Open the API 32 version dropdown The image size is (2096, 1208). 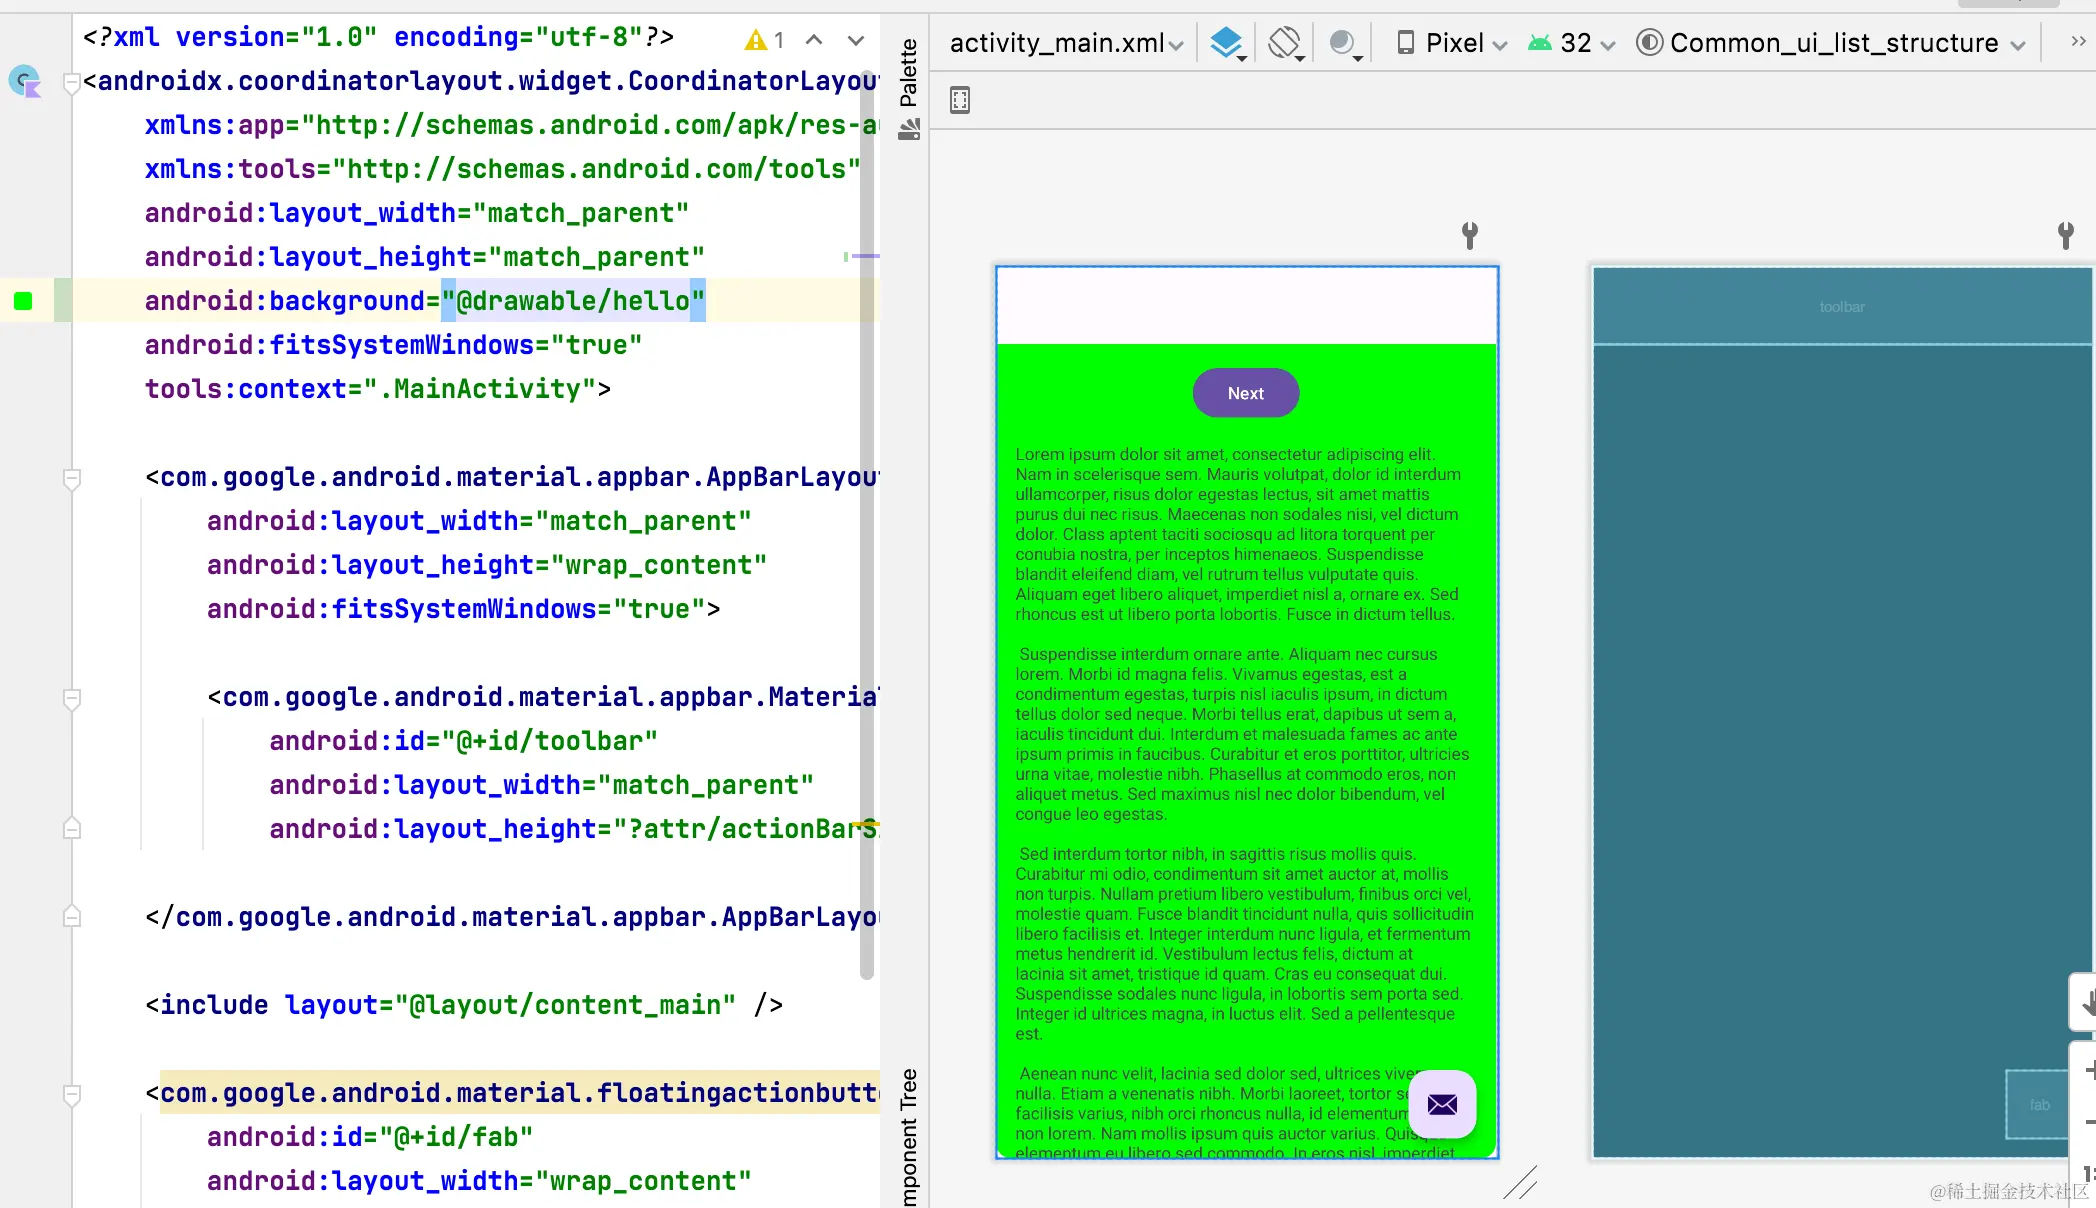pos(1572,43)
